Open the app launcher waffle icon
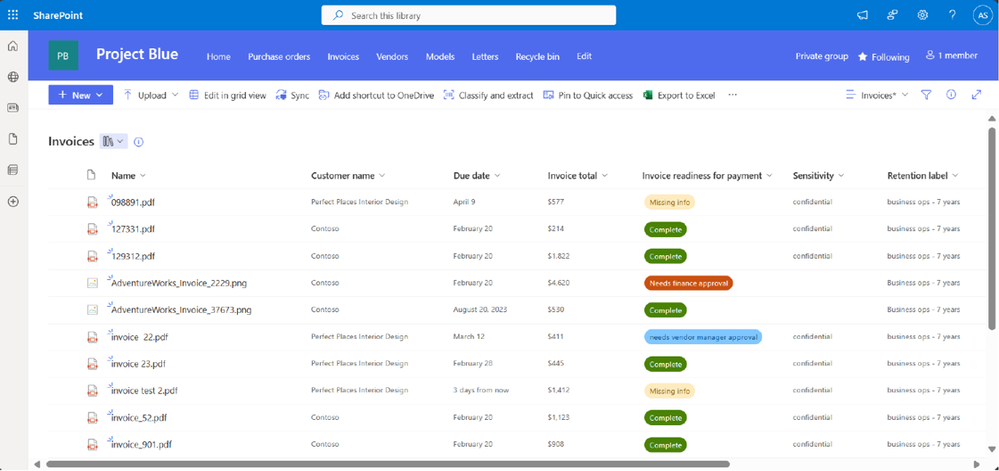The width and height of the screenshot is (999, 471). coord(13,15)
